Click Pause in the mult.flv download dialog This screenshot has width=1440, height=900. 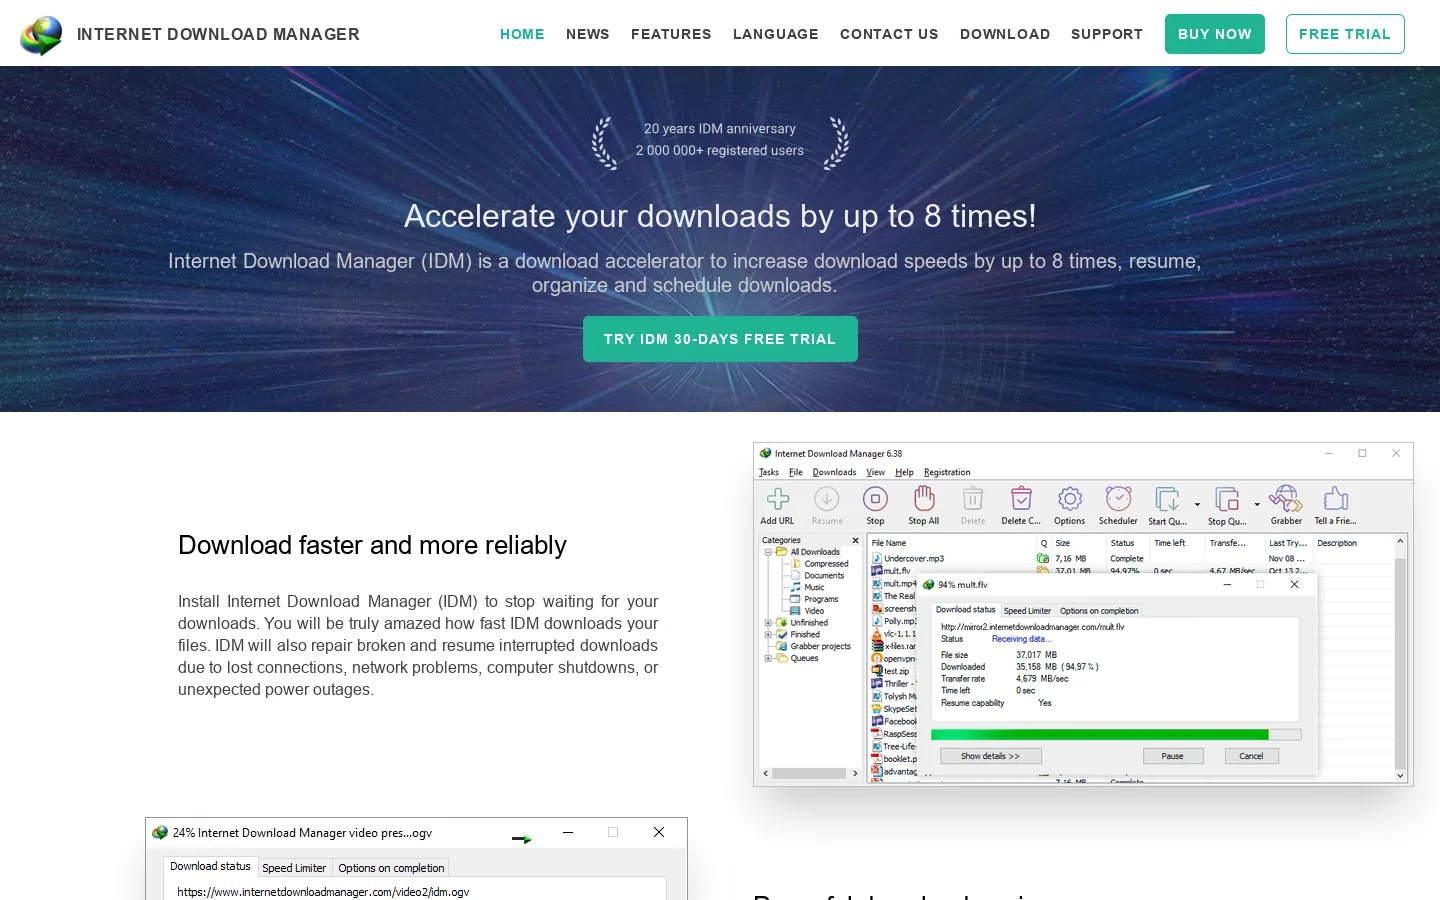(x=1172, y=756)
